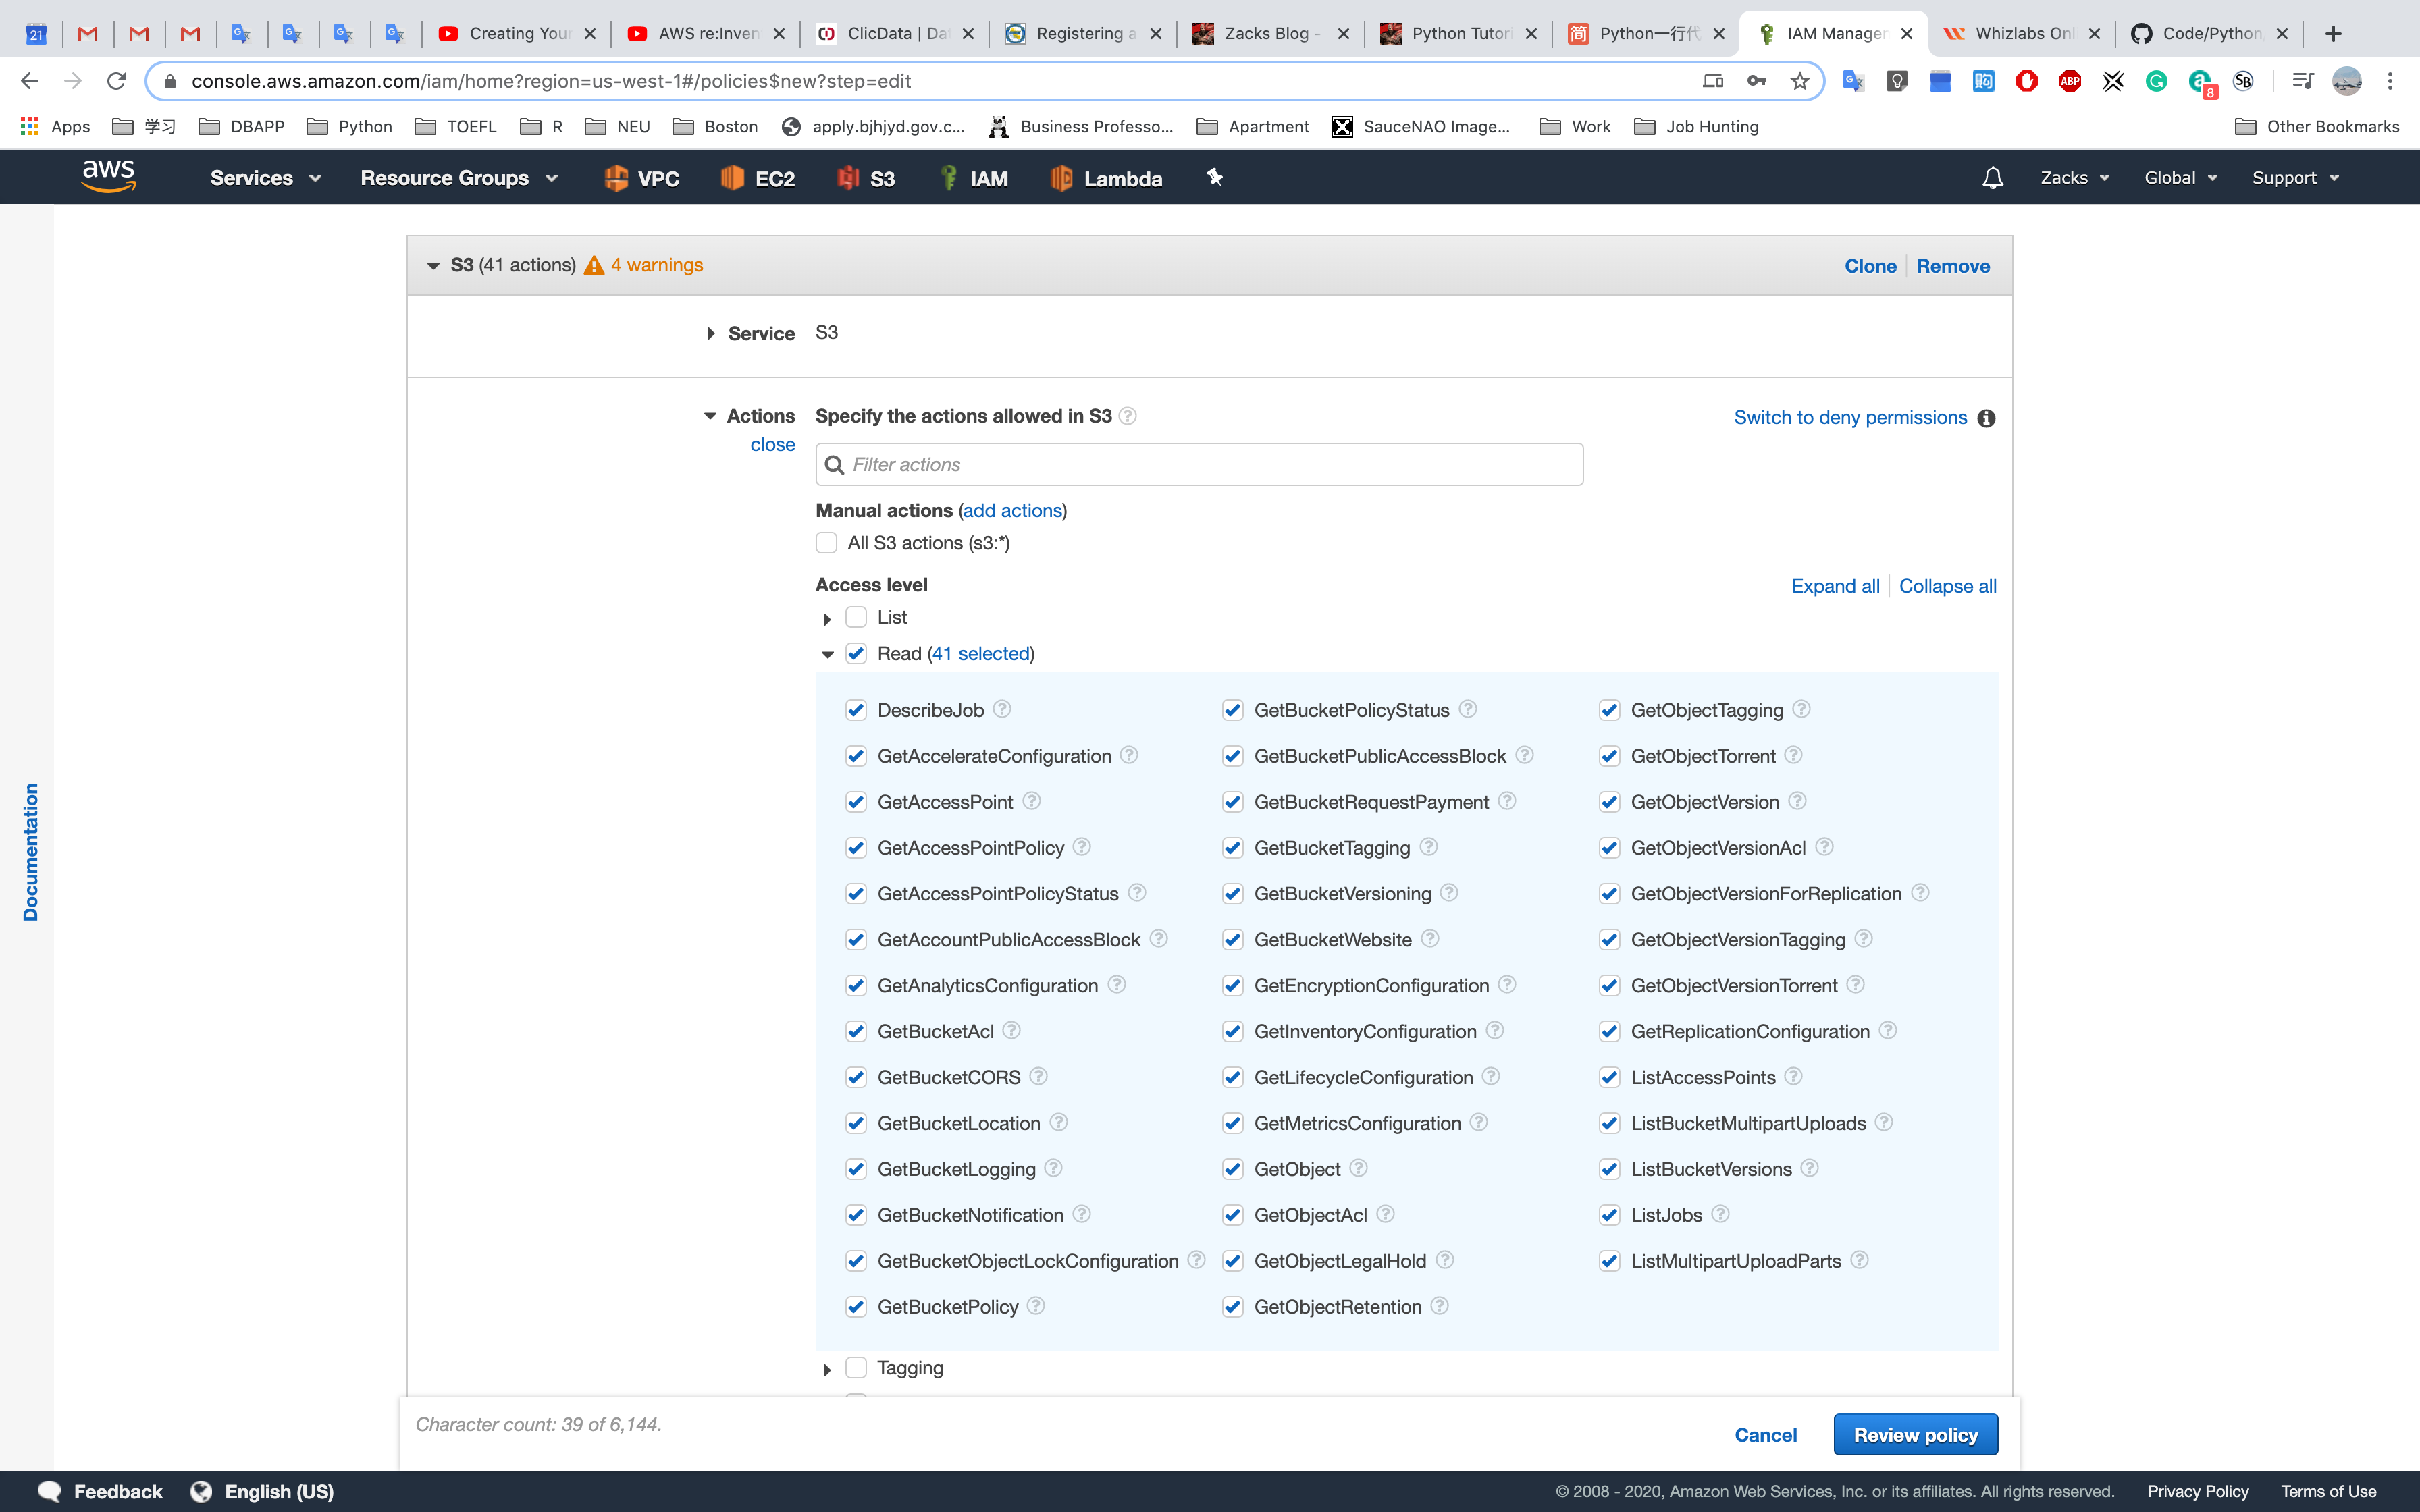This screenshot has height=1512, width=2420.
Task: Bookmark page with the star icon
Action: click(x=1799, y=81)
